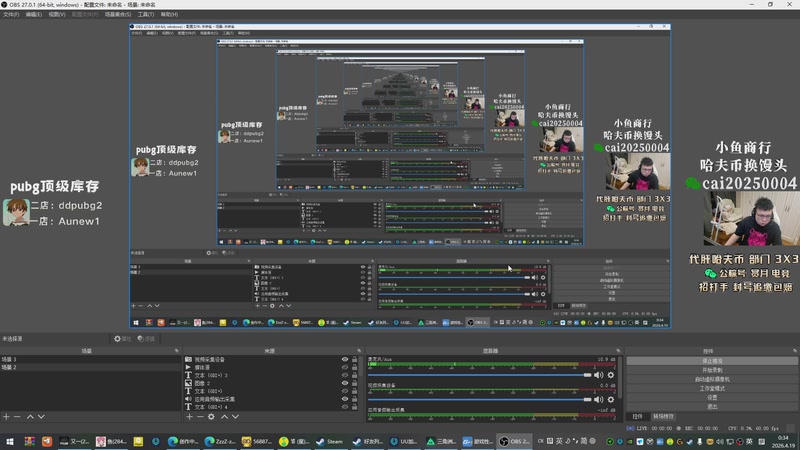This screenshot has height=450, width=800.
Task: Lock toggle for 应用音频输出采集 source
Action: (x=355, y=399)
